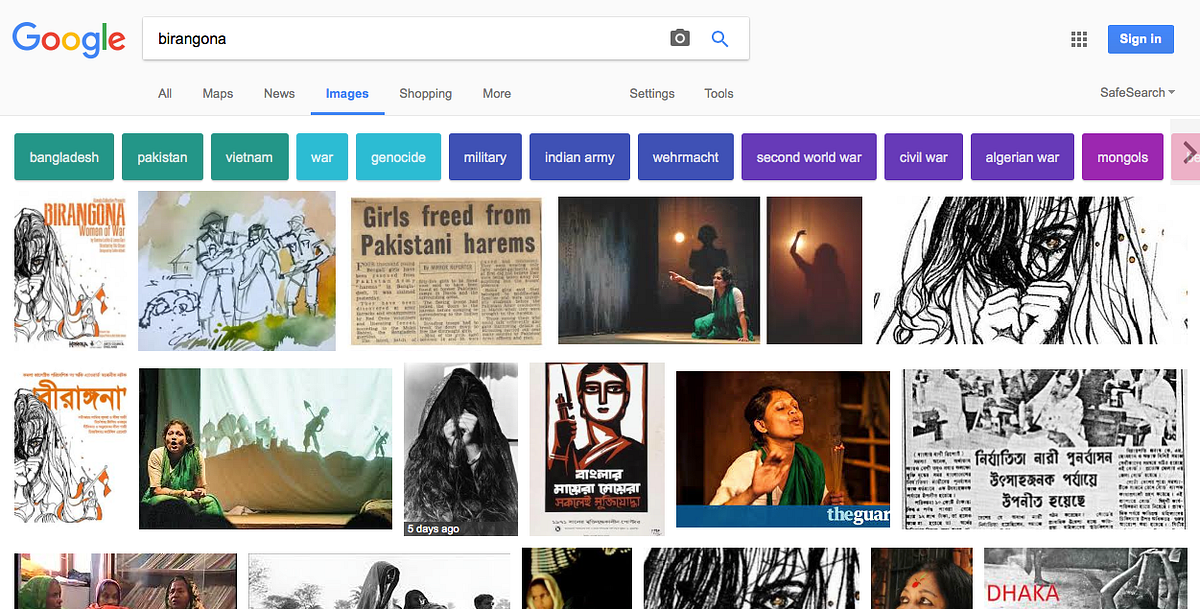Click the Google logo

point(68,39)
